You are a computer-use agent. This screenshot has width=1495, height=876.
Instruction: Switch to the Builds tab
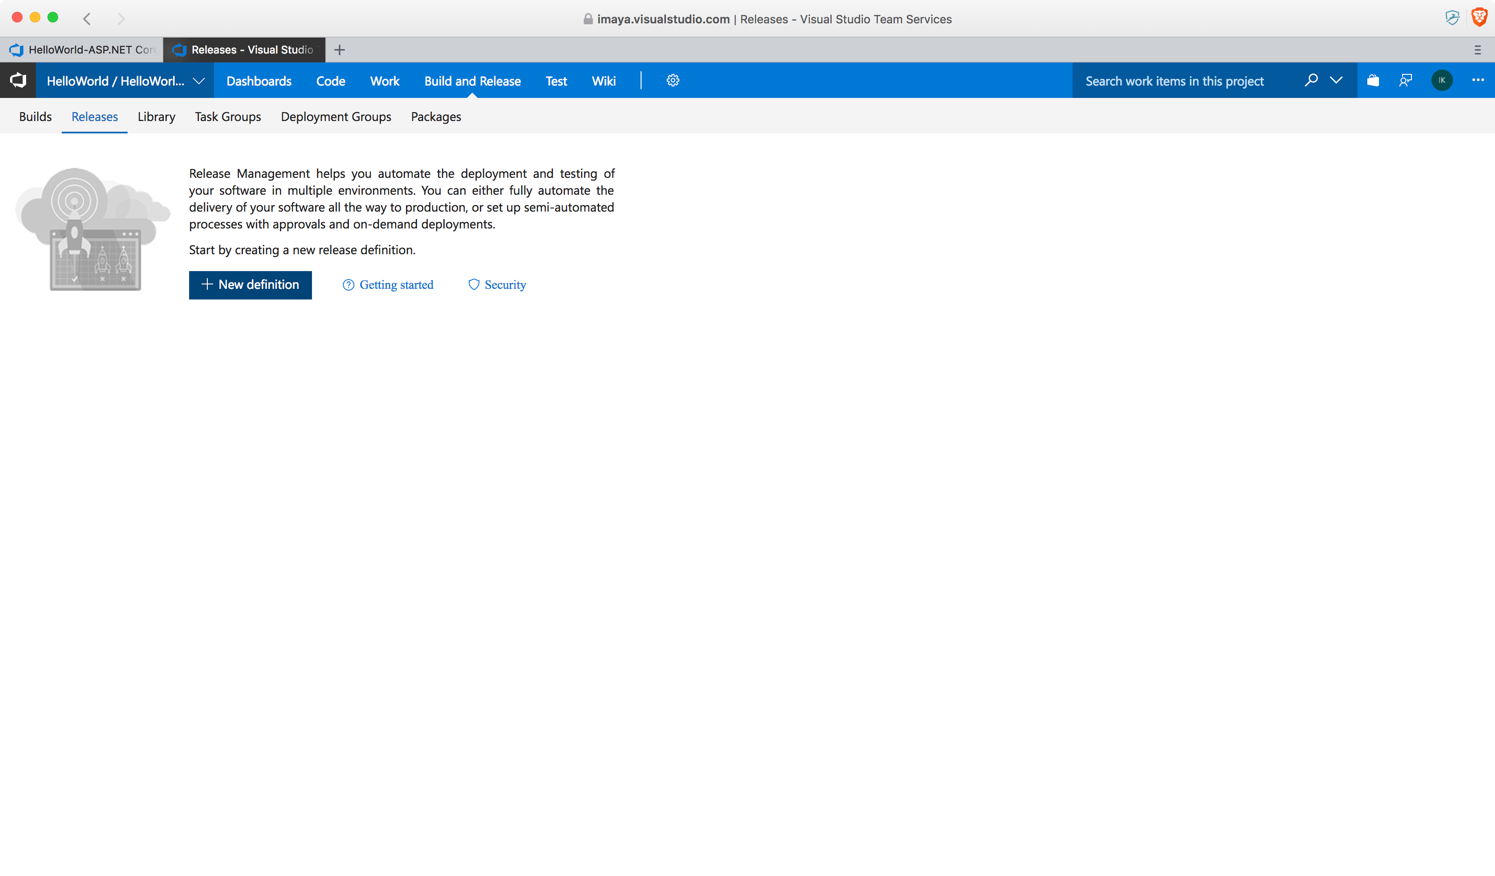tap(35, 116)
